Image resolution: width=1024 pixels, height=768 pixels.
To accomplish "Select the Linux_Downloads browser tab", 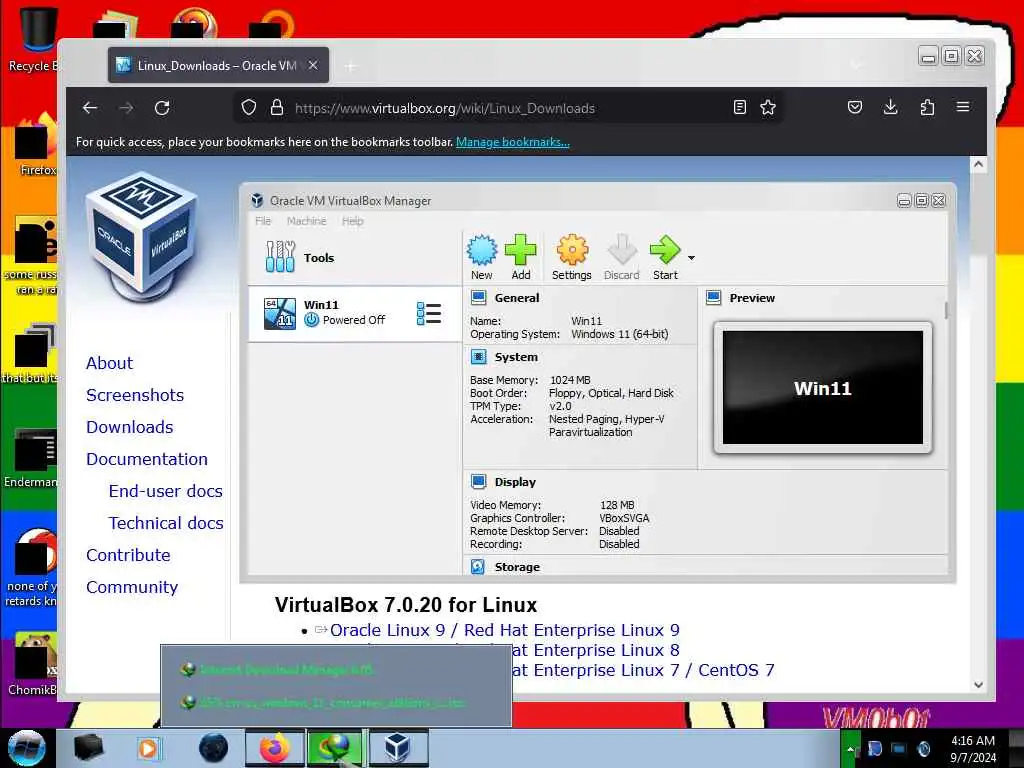I will [x=218, y=65].
